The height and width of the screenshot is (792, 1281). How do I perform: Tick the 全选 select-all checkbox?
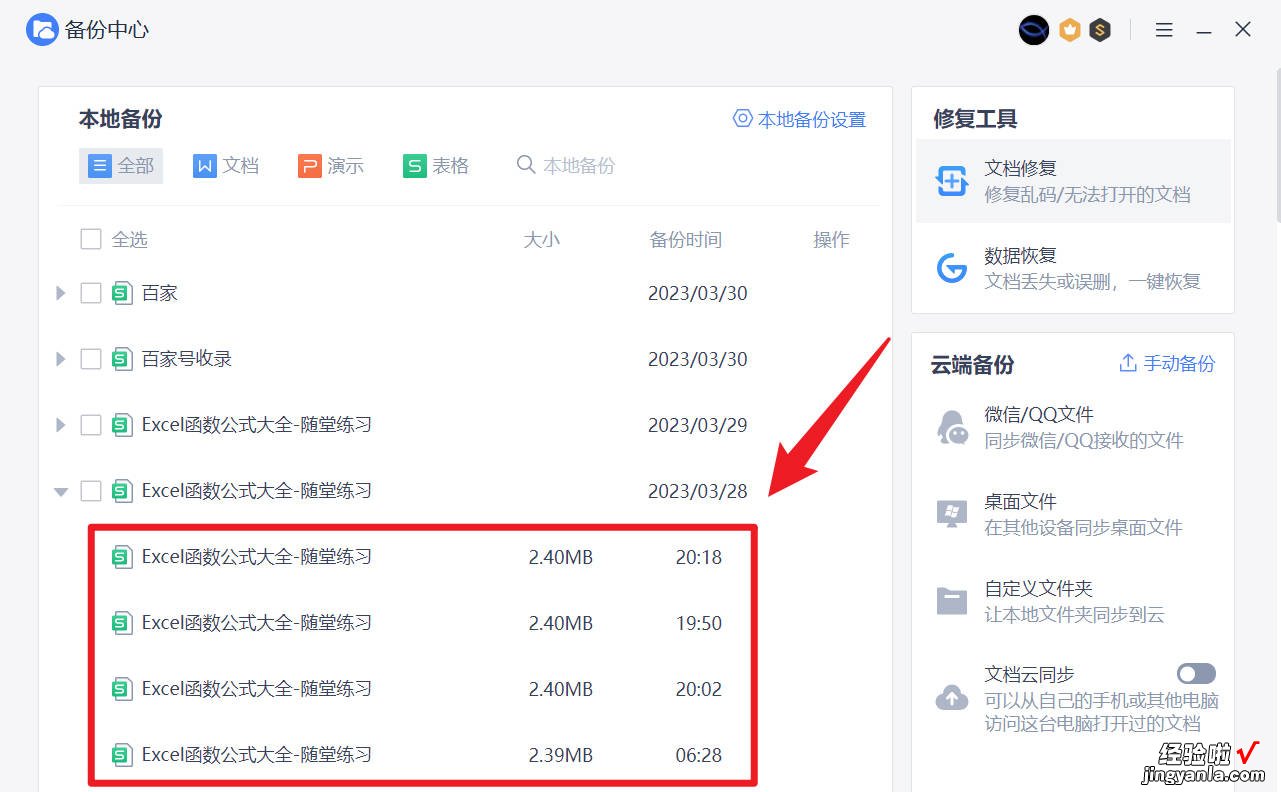tap(91, 239)
